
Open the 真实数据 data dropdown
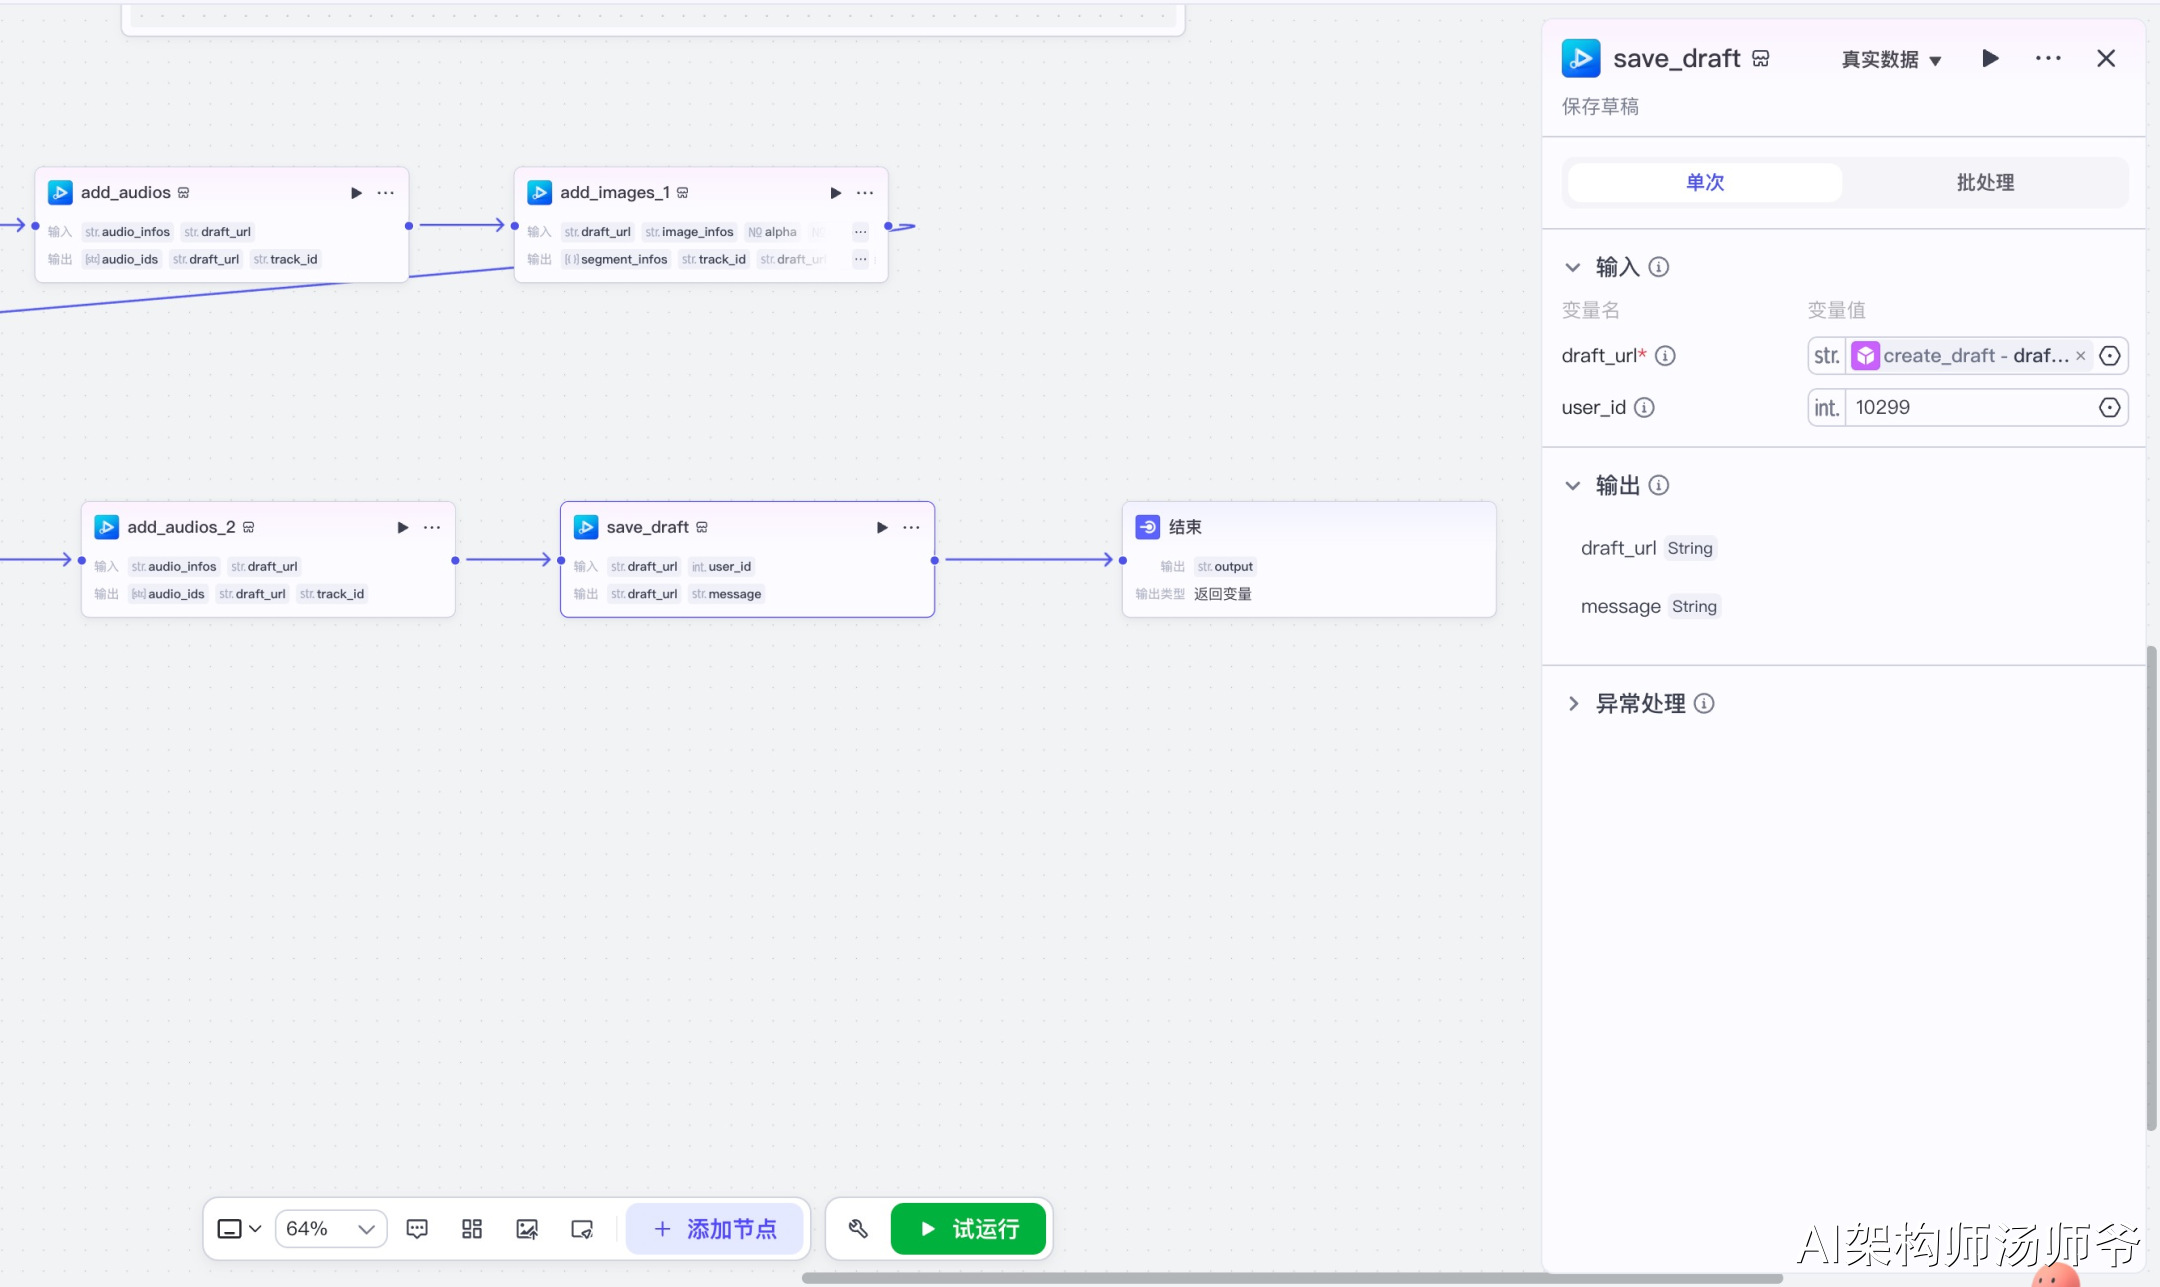coord(1891,59)
